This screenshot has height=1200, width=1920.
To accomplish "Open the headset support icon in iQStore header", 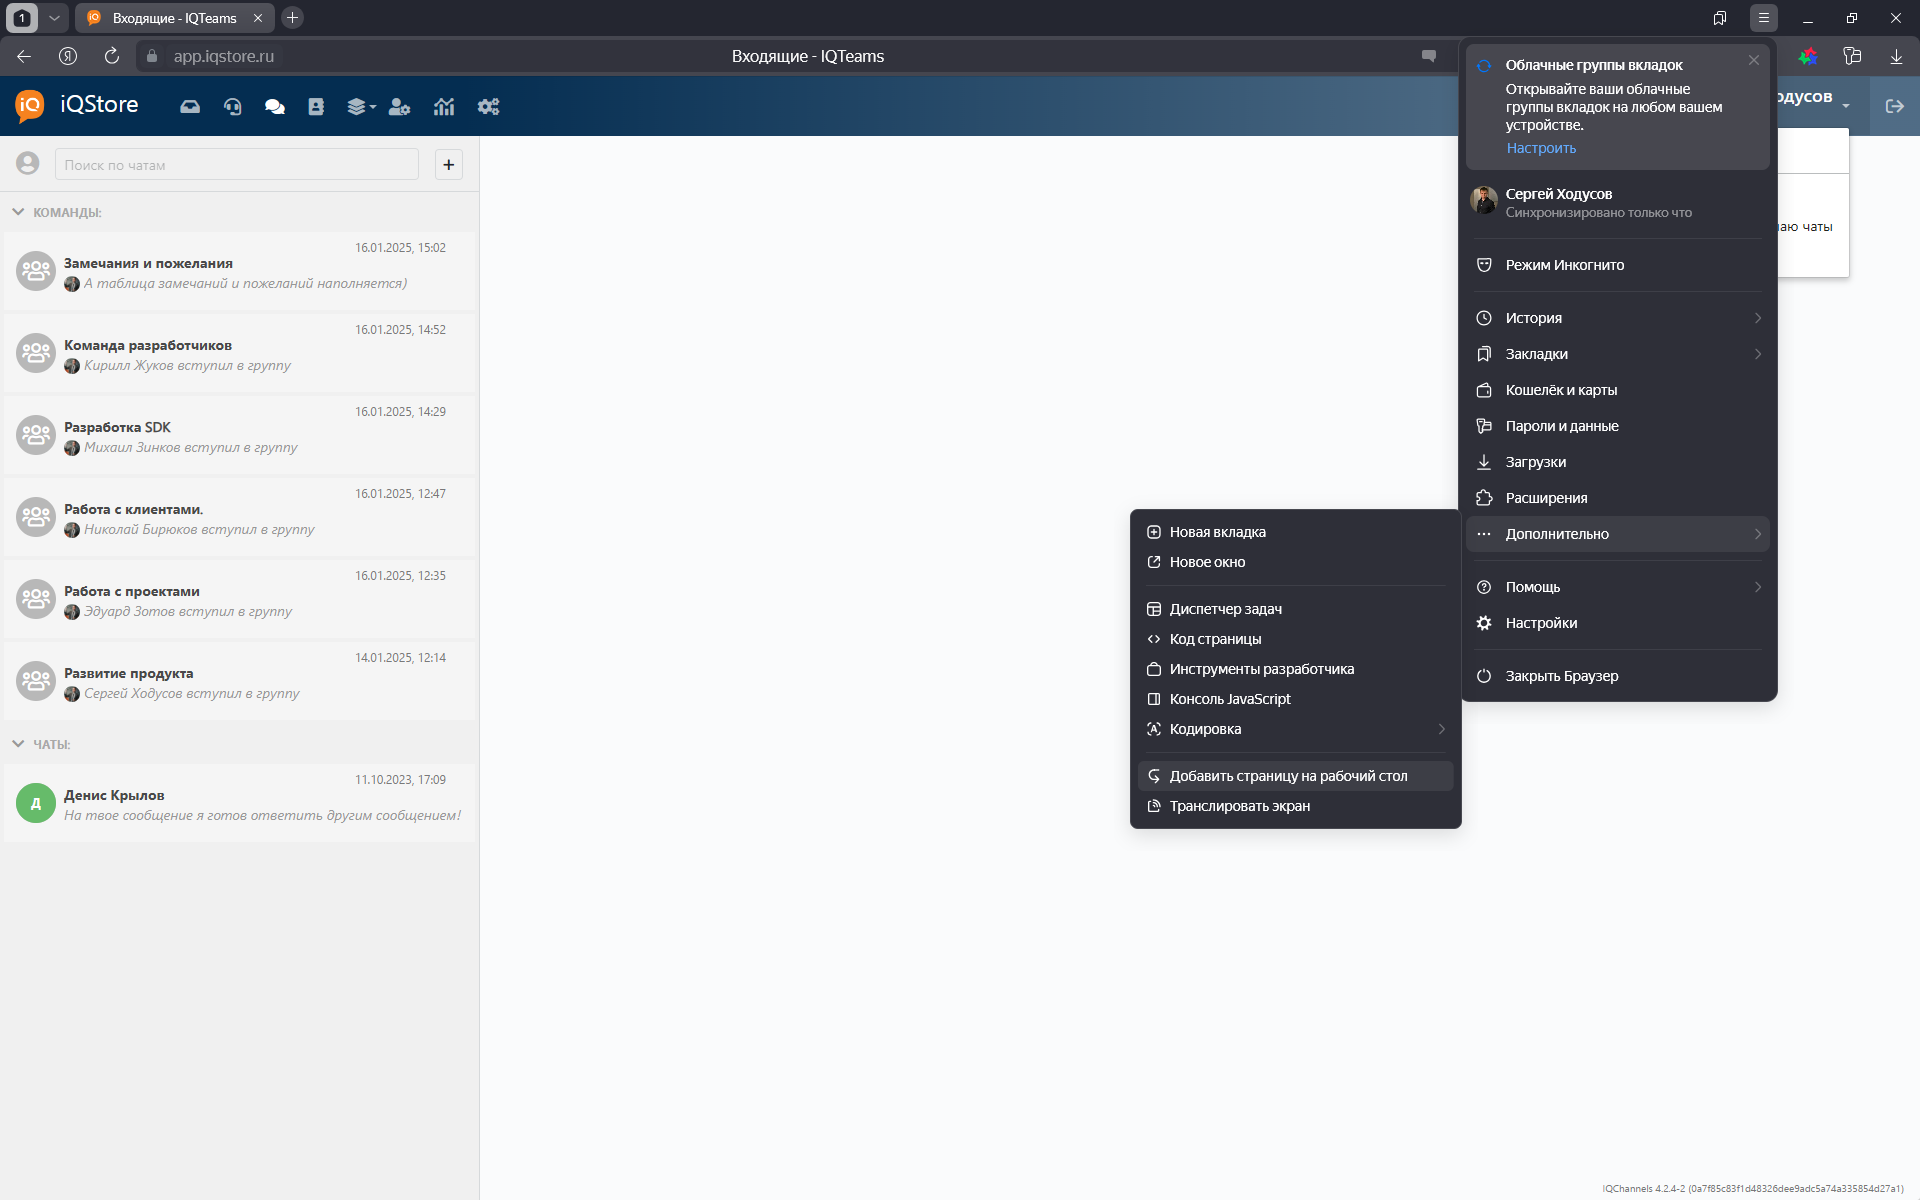I will [233, 107].
